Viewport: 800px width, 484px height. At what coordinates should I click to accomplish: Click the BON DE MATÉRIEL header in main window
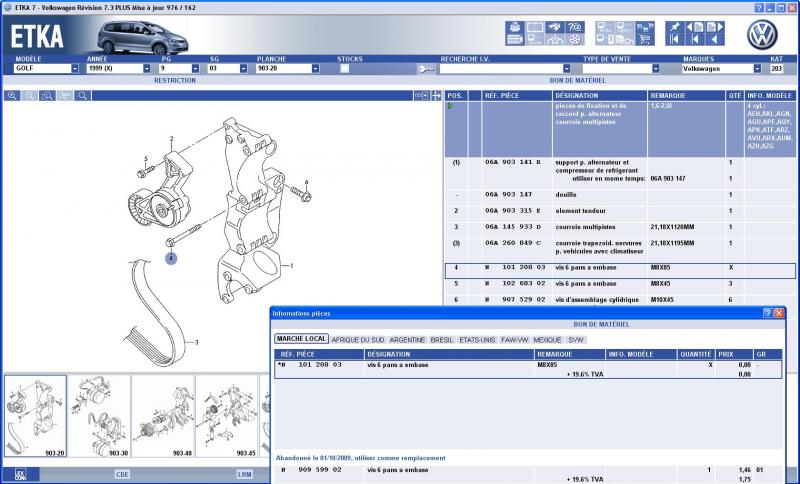pyautogui.click(x=578, y=81)
